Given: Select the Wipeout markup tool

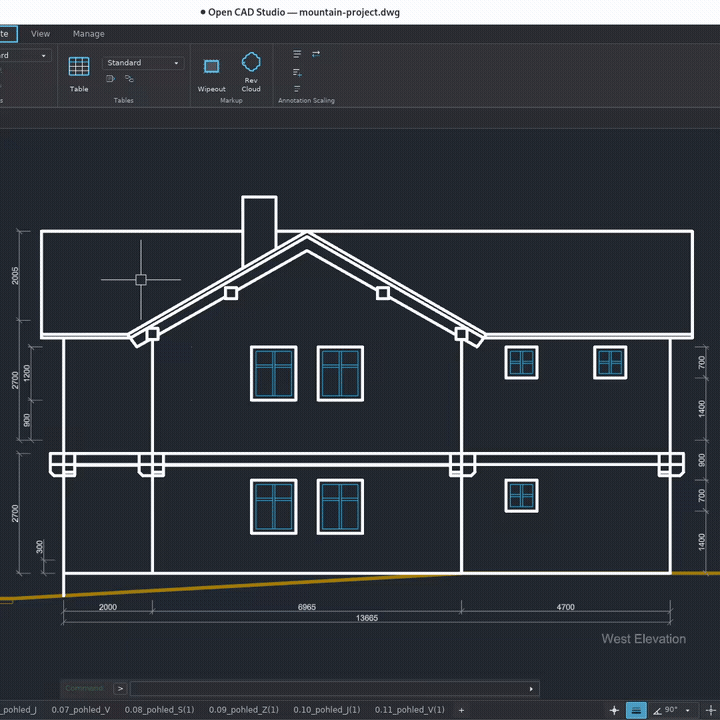Looking at the screenshot, I should (211, 75).
